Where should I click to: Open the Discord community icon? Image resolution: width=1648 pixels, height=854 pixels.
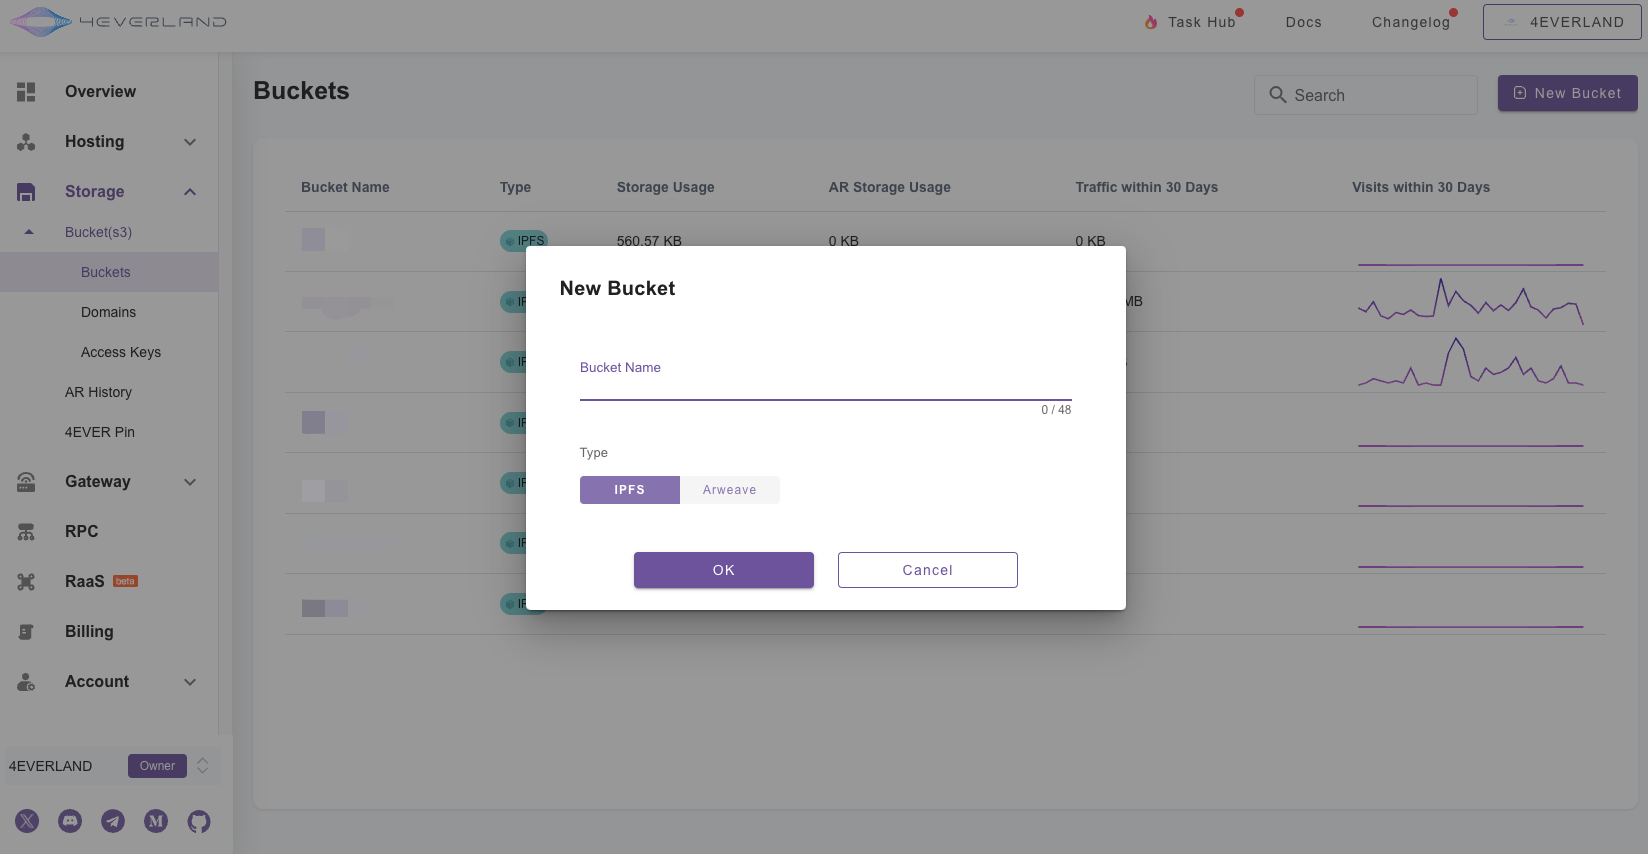(x=70, y=821)
